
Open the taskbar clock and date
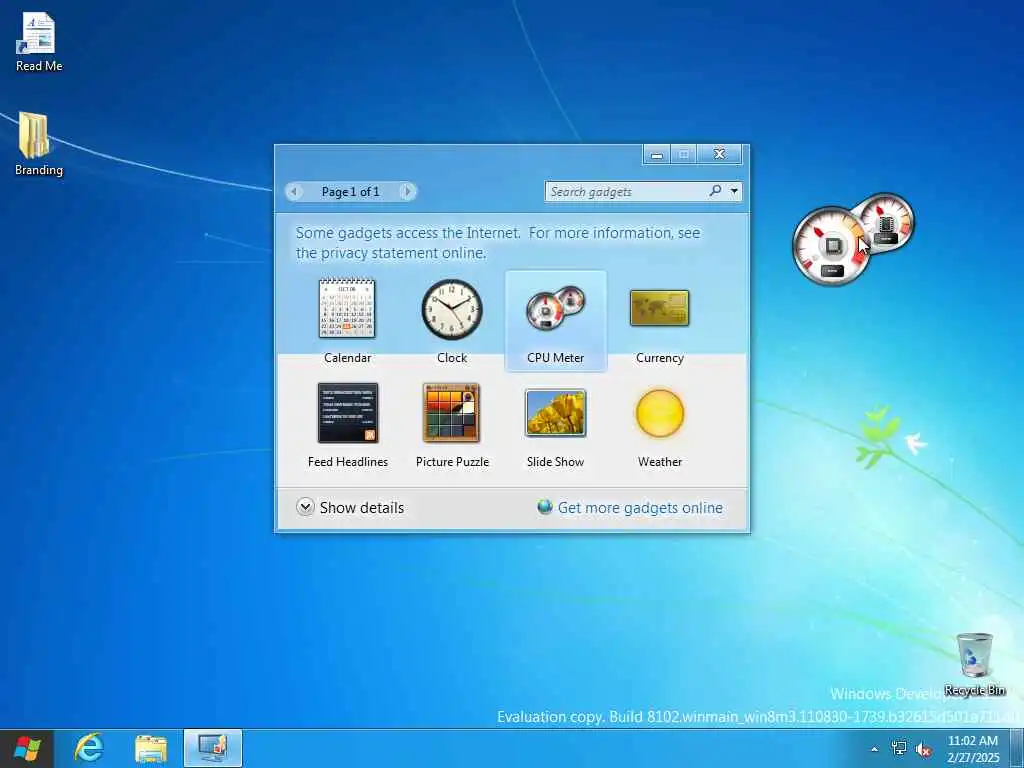(x=973, y=749)
